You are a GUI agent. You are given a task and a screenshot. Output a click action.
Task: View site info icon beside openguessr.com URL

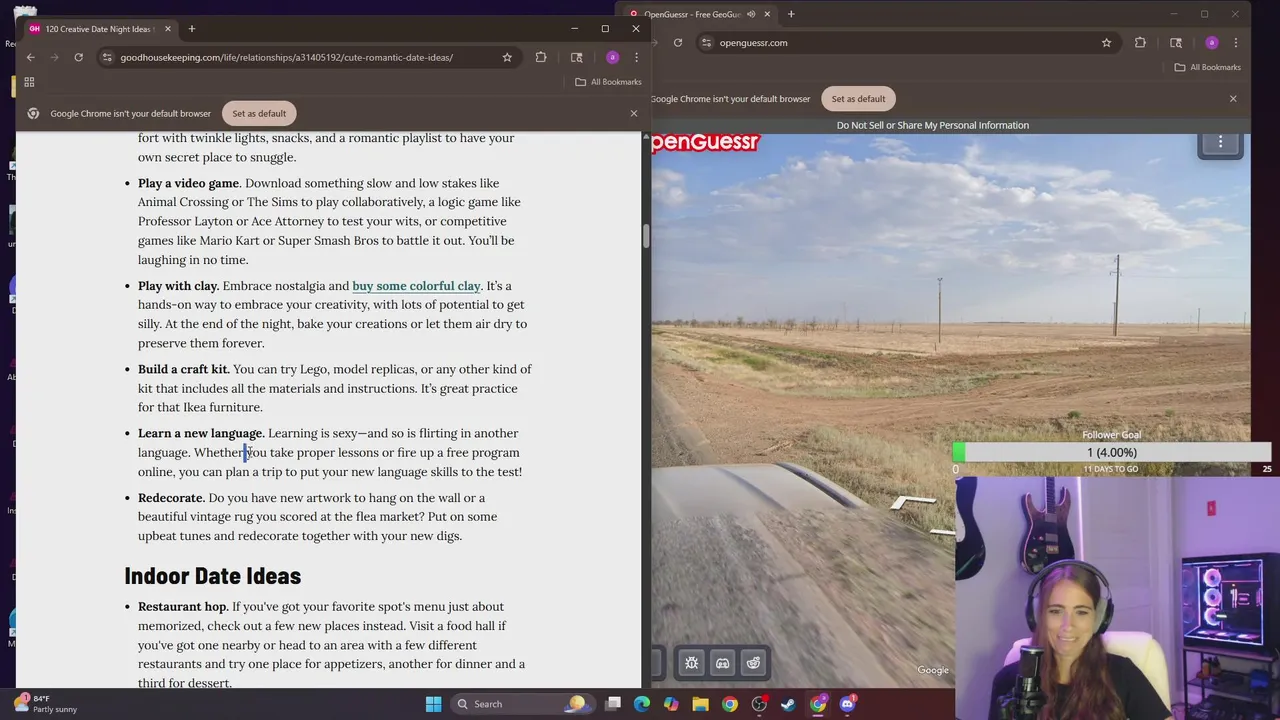(706, 42)
